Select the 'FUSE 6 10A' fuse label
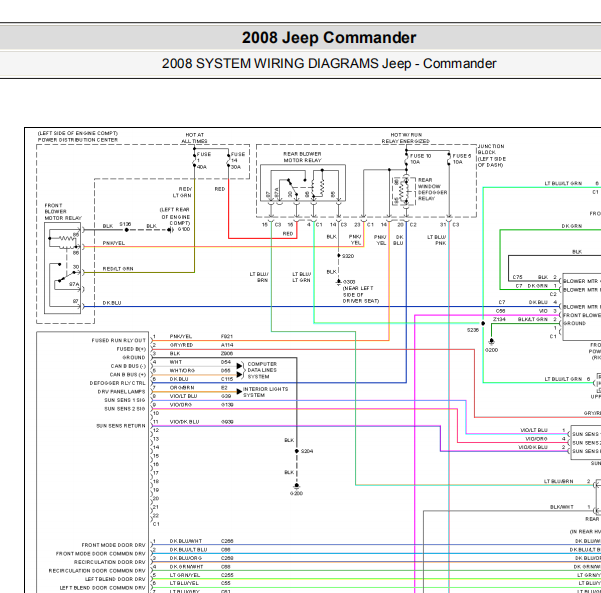Viewport: 601px width, 593px height. pos(462,159)
